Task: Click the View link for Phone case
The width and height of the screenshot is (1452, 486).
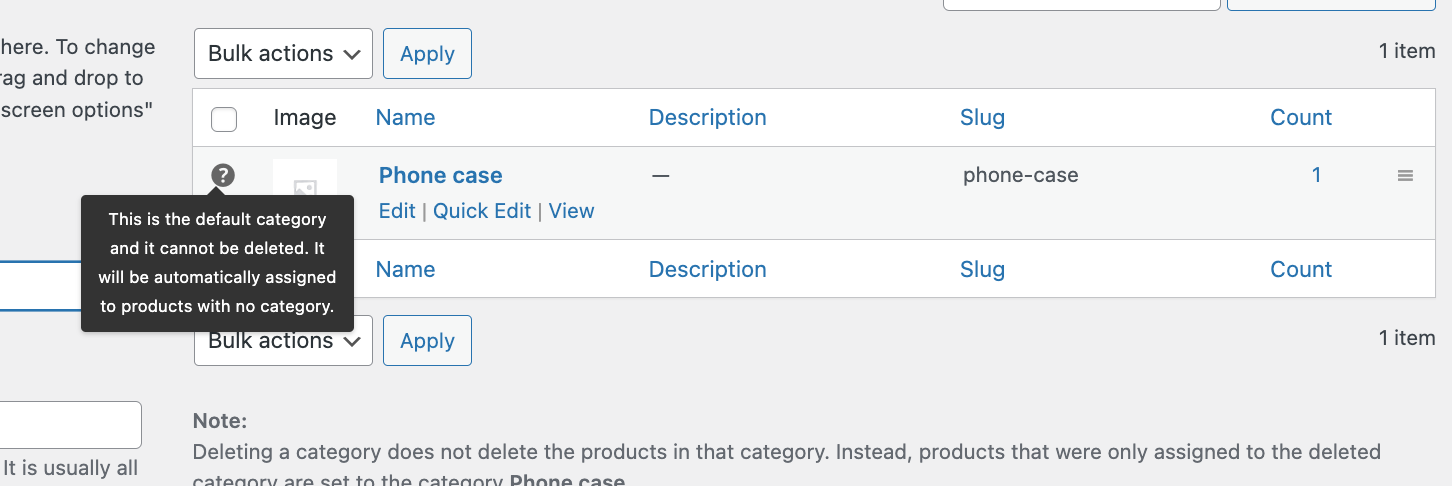Action: 572,211
